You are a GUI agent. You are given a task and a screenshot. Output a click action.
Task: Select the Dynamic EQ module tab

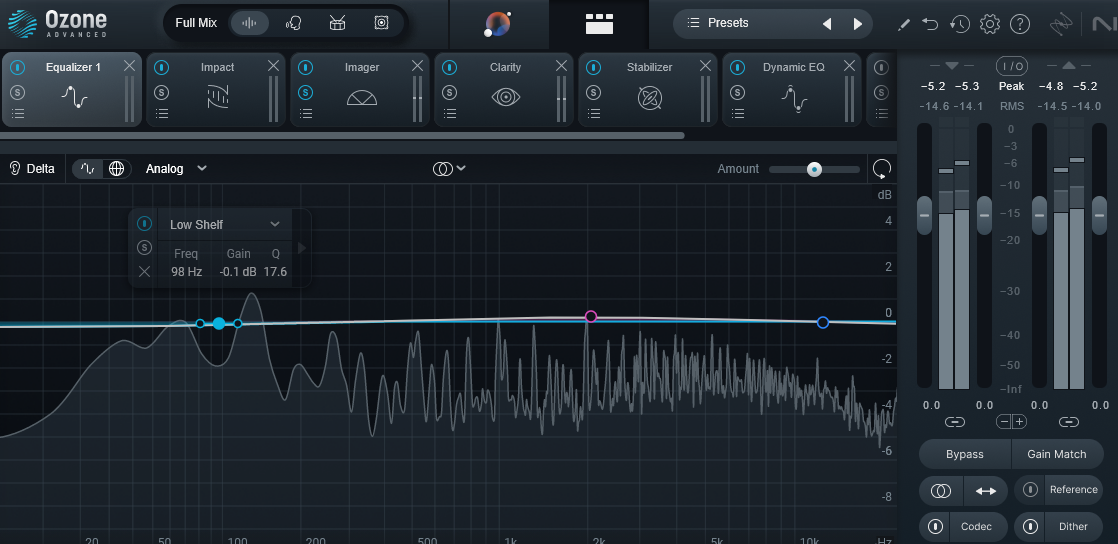[x=794, y=89]
